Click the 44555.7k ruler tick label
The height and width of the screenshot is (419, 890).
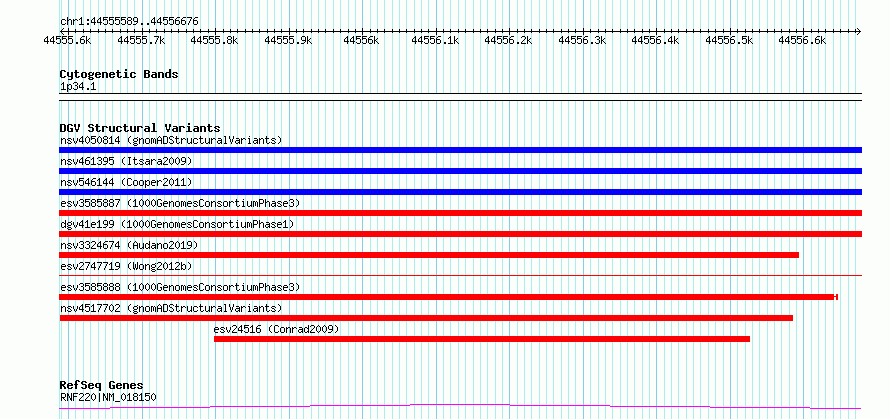coord(141,40)
